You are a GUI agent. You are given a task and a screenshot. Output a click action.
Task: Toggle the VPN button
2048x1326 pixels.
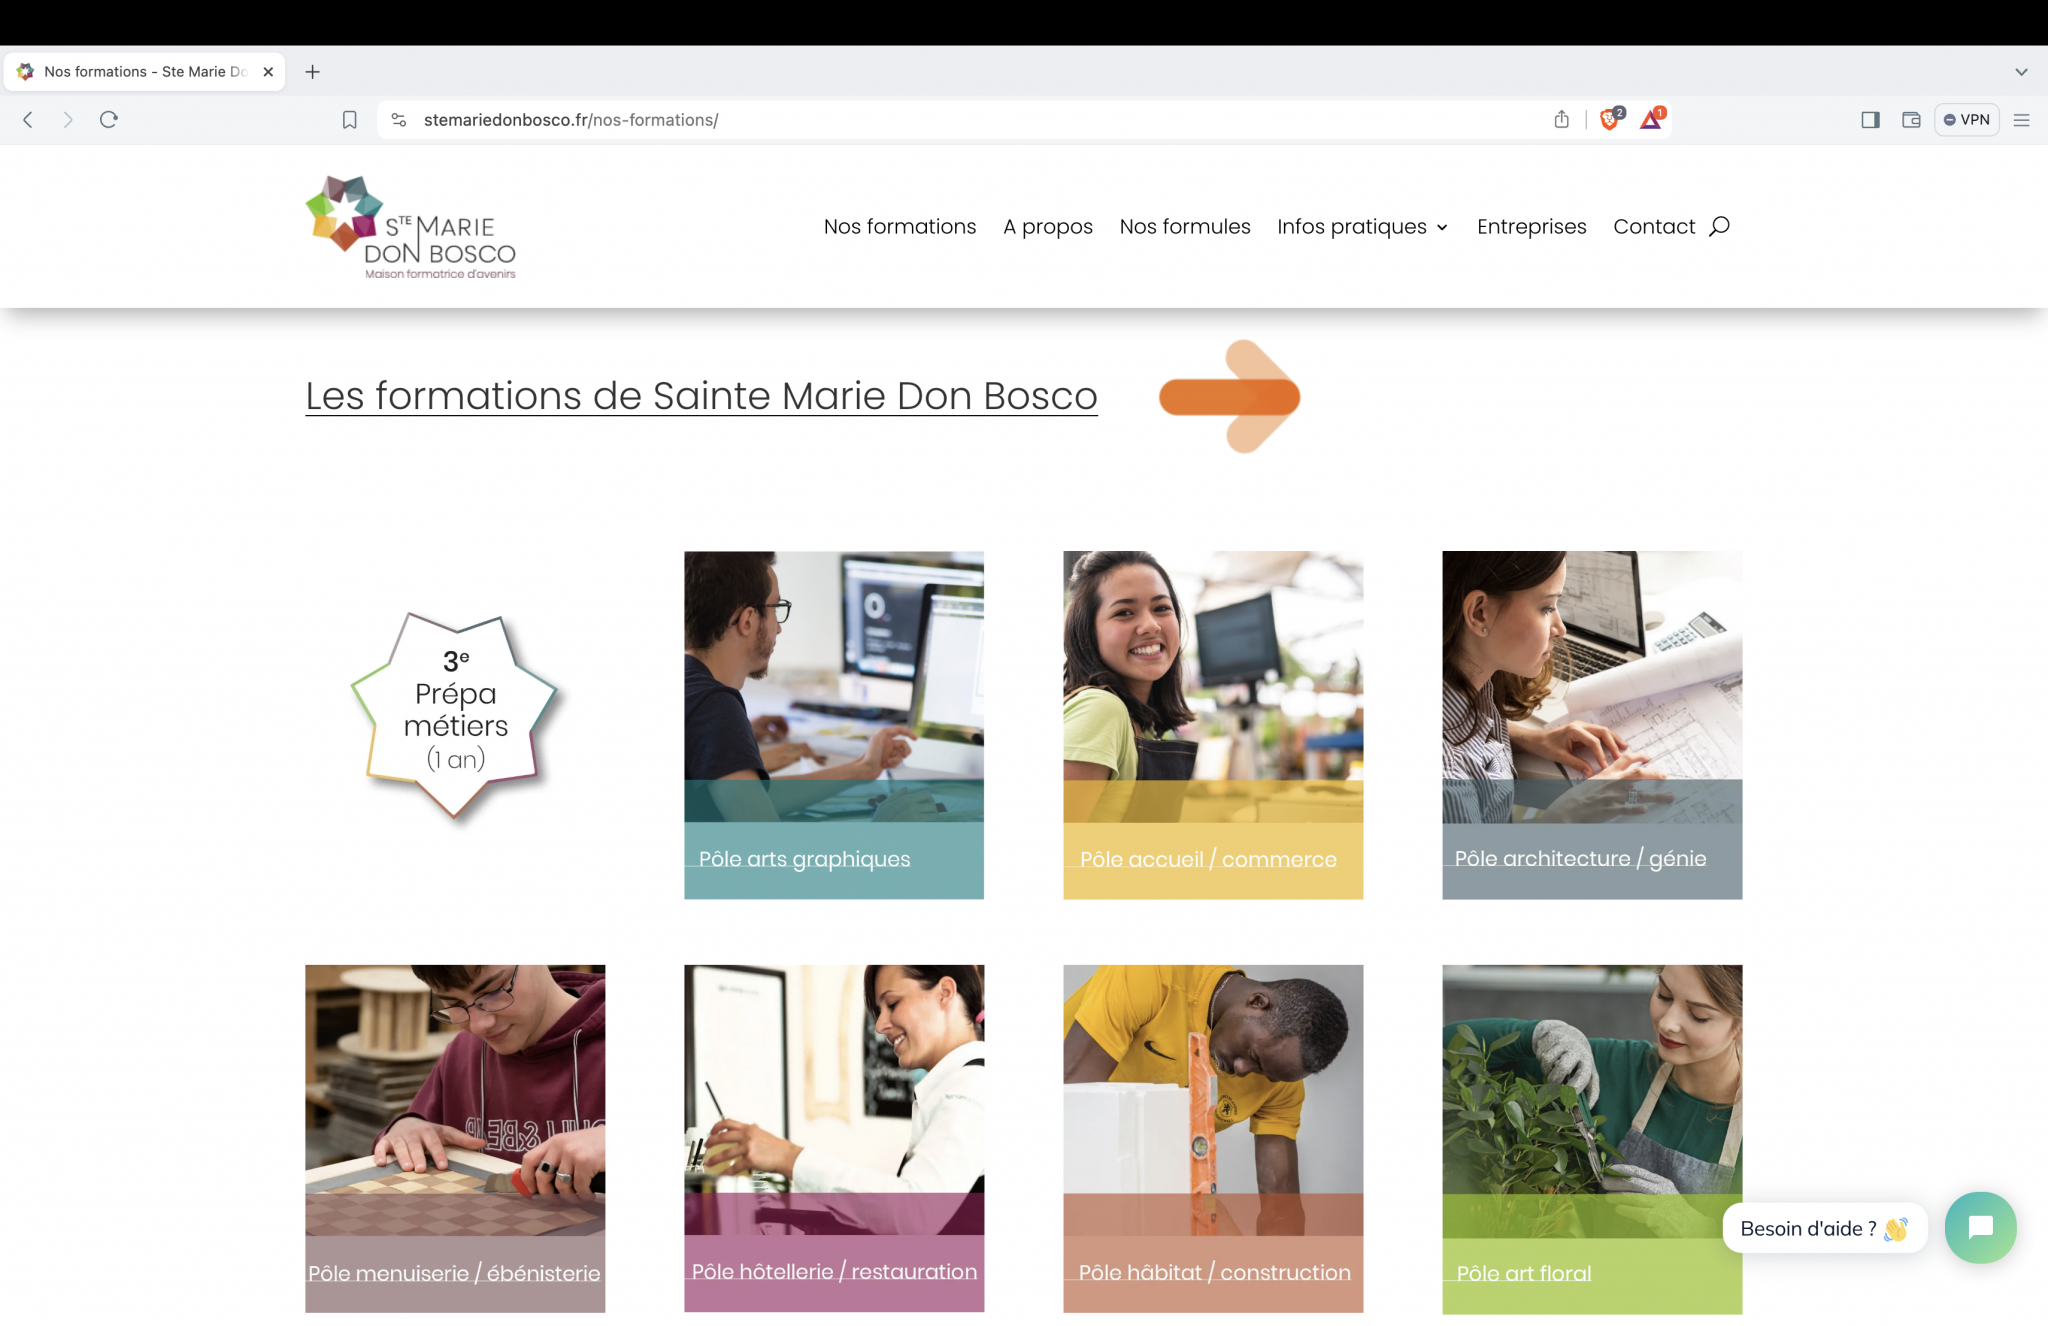tap(1966, 120)
